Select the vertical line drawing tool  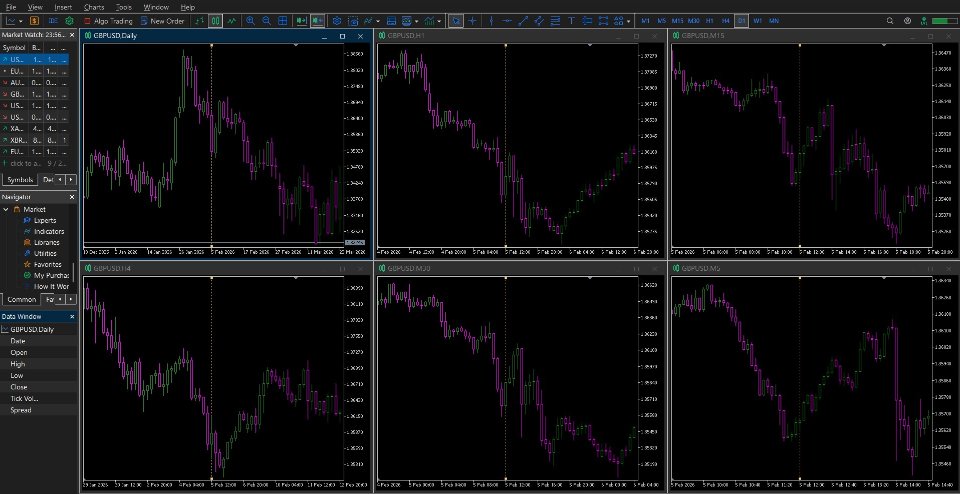(x=491, y=21)
